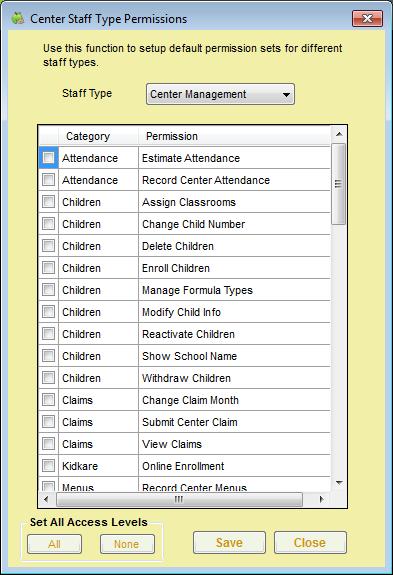Viewport: 393px width, 575px height.
Task: Click the horizontal scroll right arrow
Action: click(322, 499)
